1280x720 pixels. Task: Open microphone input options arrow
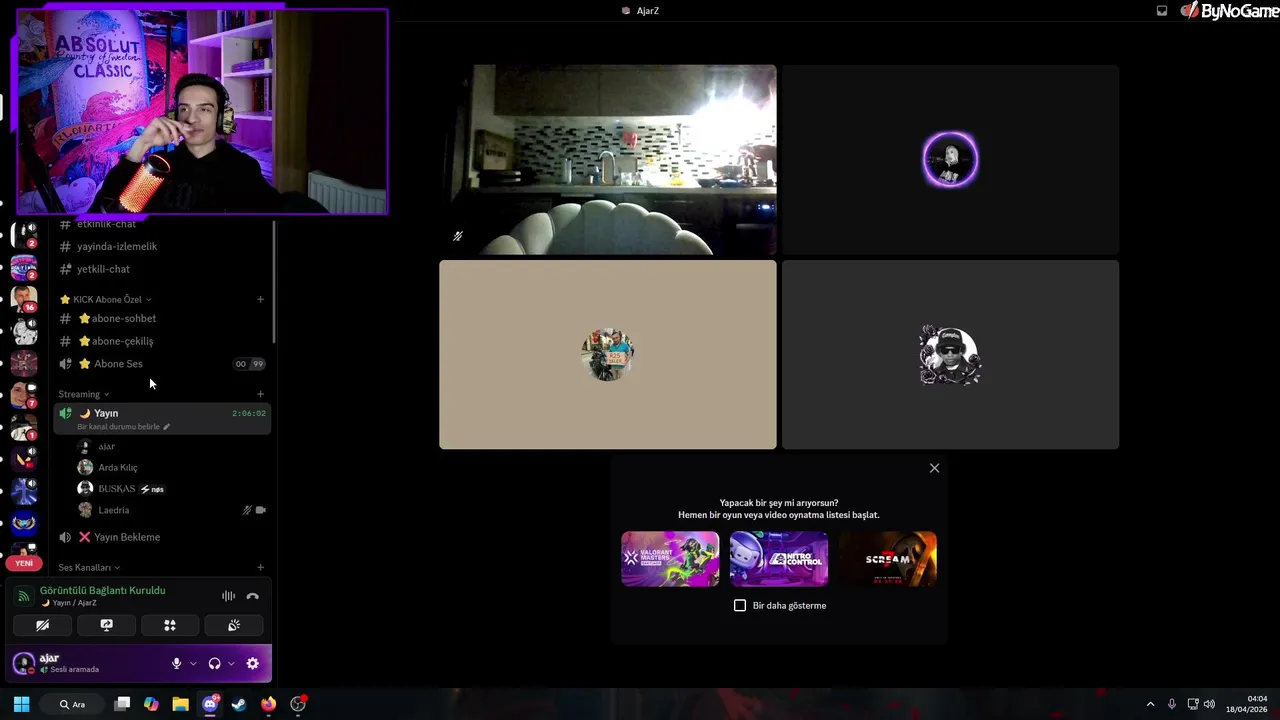pyautogui.click(x=193, y=663)
